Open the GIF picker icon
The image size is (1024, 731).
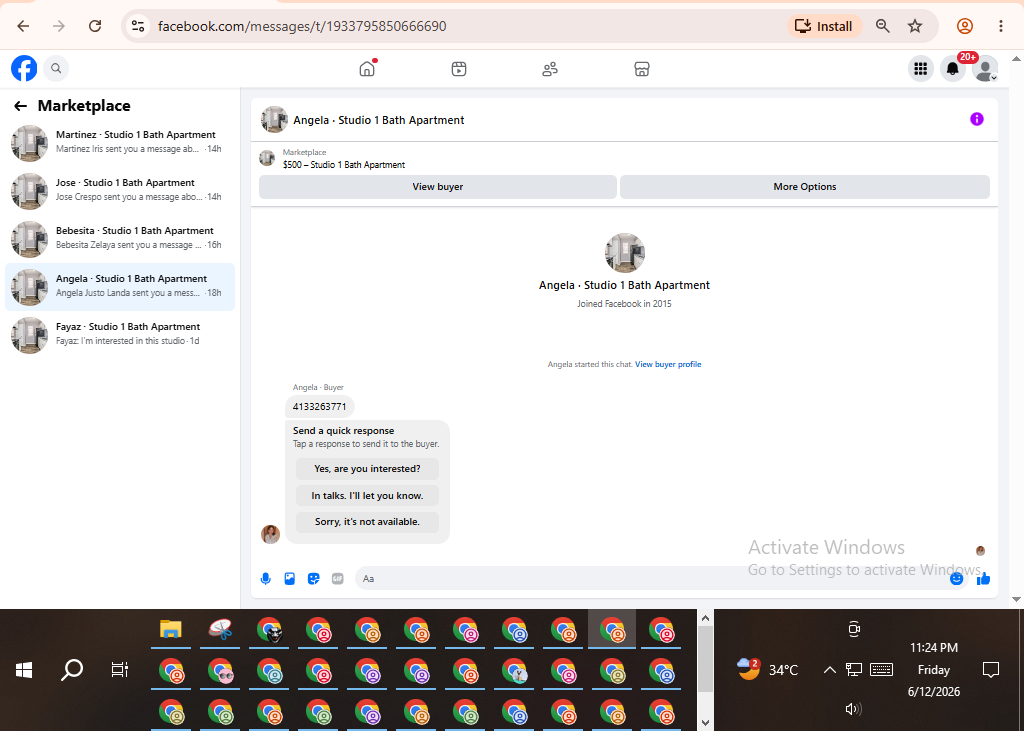tap(338, 579)
